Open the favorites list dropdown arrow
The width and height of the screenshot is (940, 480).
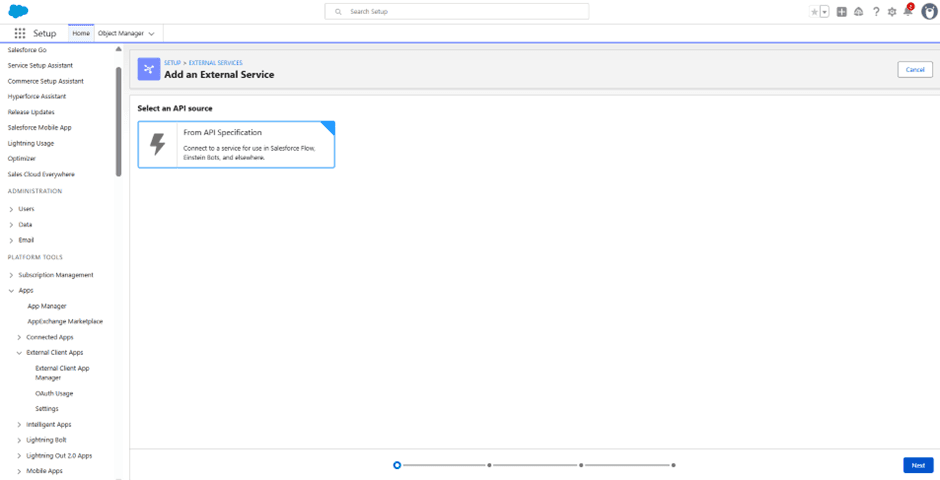pos(824,11)
